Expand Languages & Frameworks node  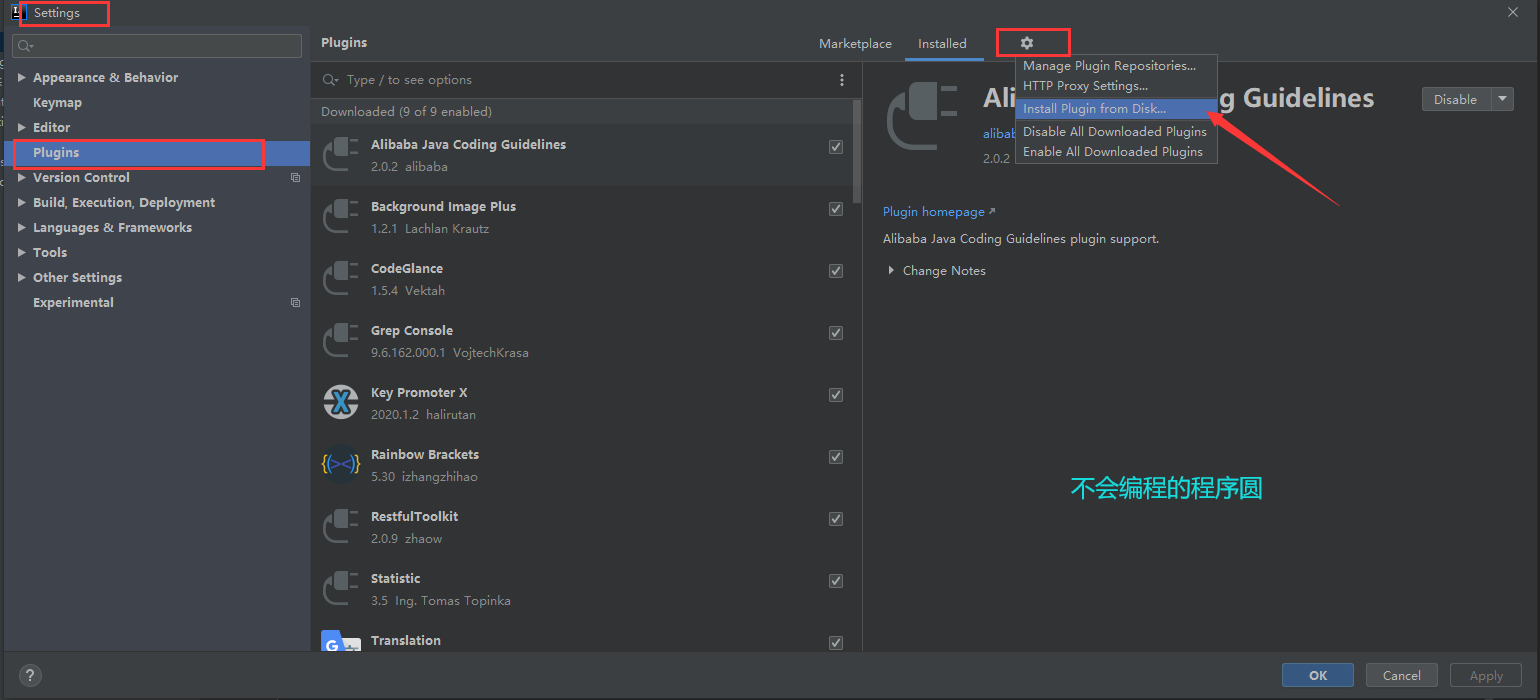[22, 228]
